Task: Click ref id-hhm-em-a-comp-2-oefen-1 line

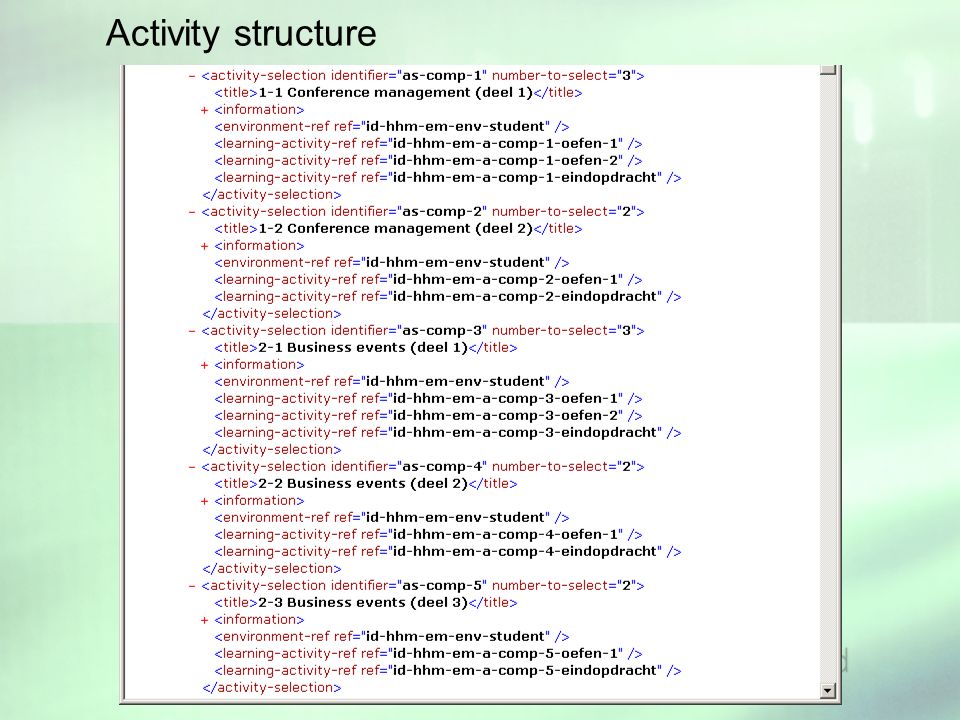Action: click(428, 280)
